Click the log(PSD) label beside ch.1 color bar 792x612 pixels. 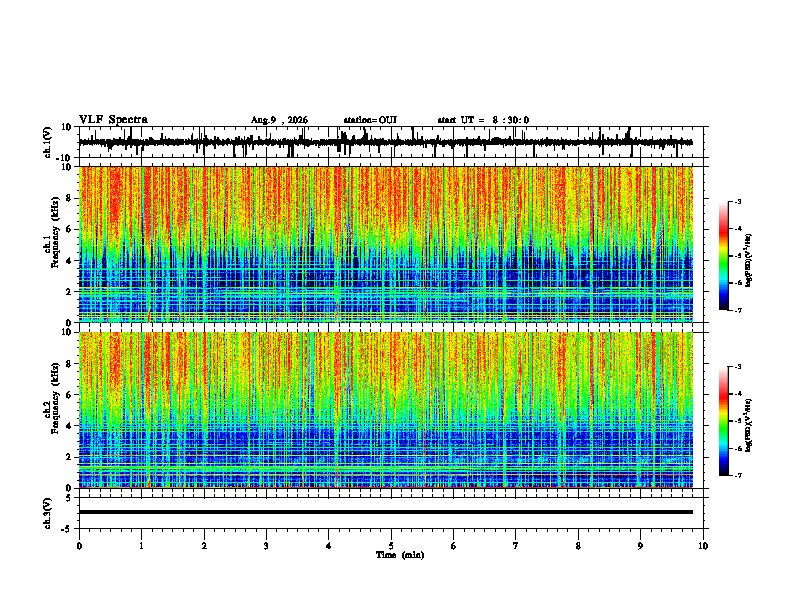point(749,261)
